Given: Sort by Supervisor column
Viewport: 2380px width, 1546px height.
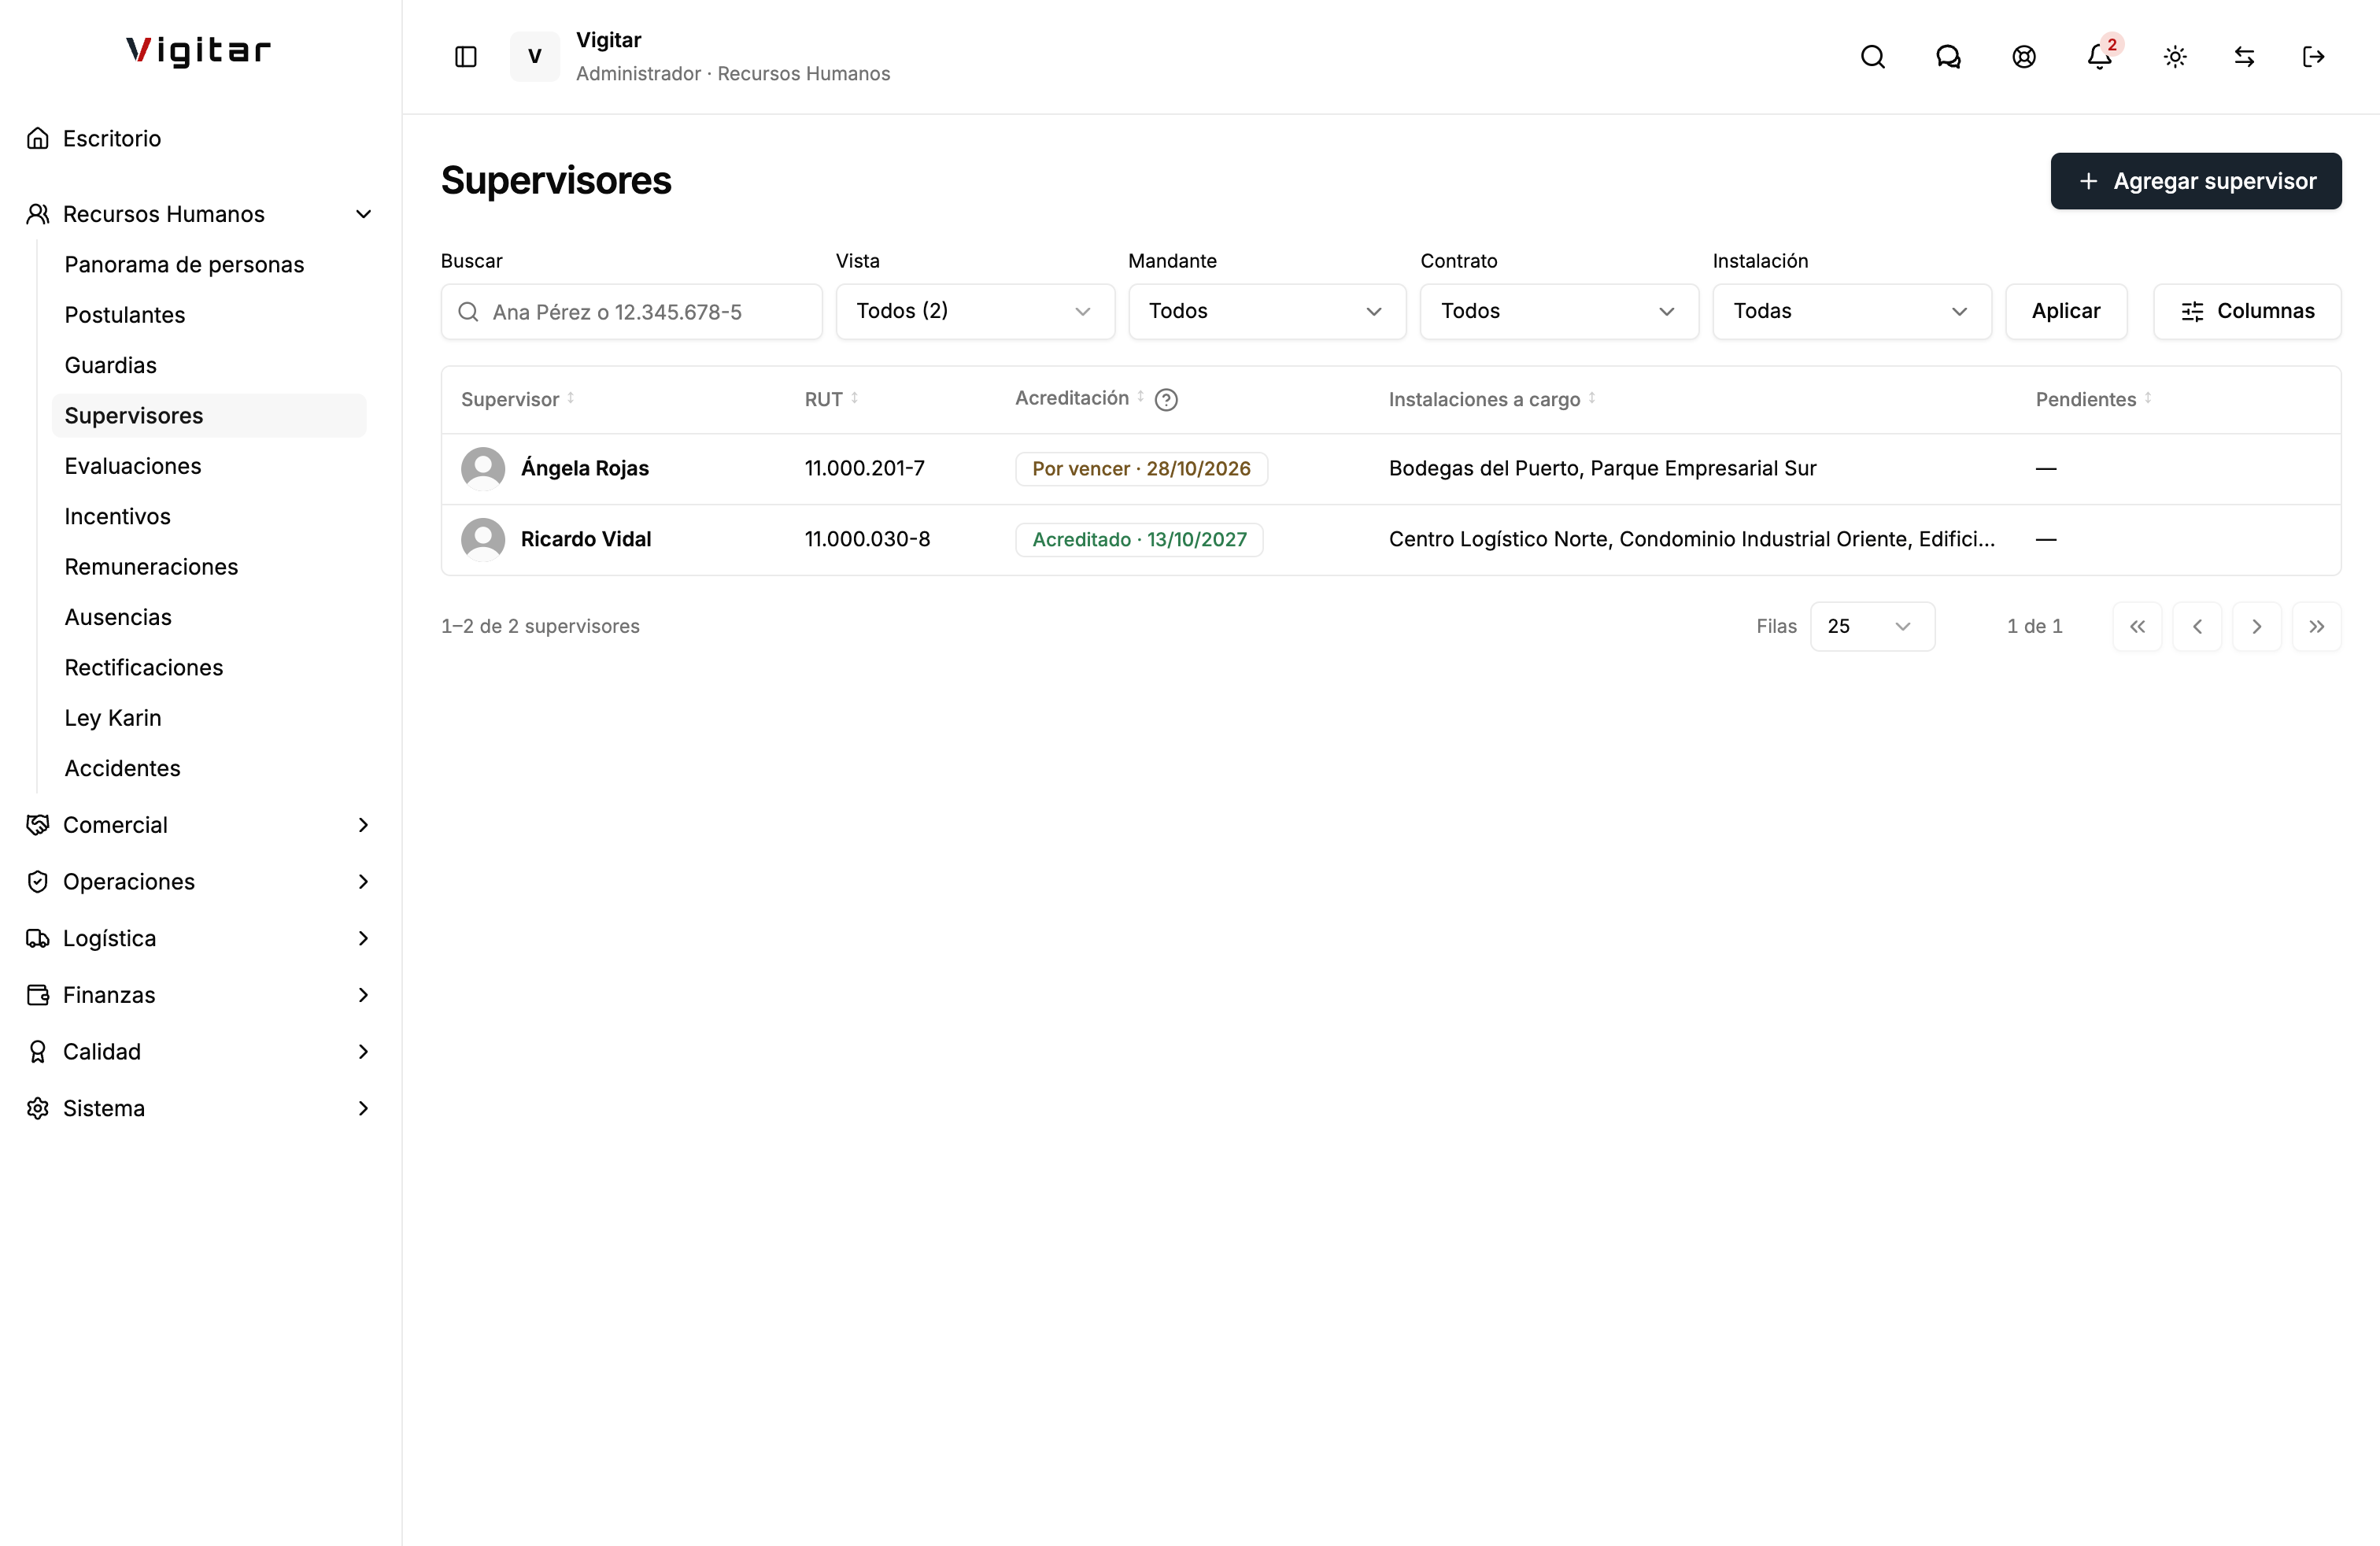Looking at the screenshot, I should point(517,399).
